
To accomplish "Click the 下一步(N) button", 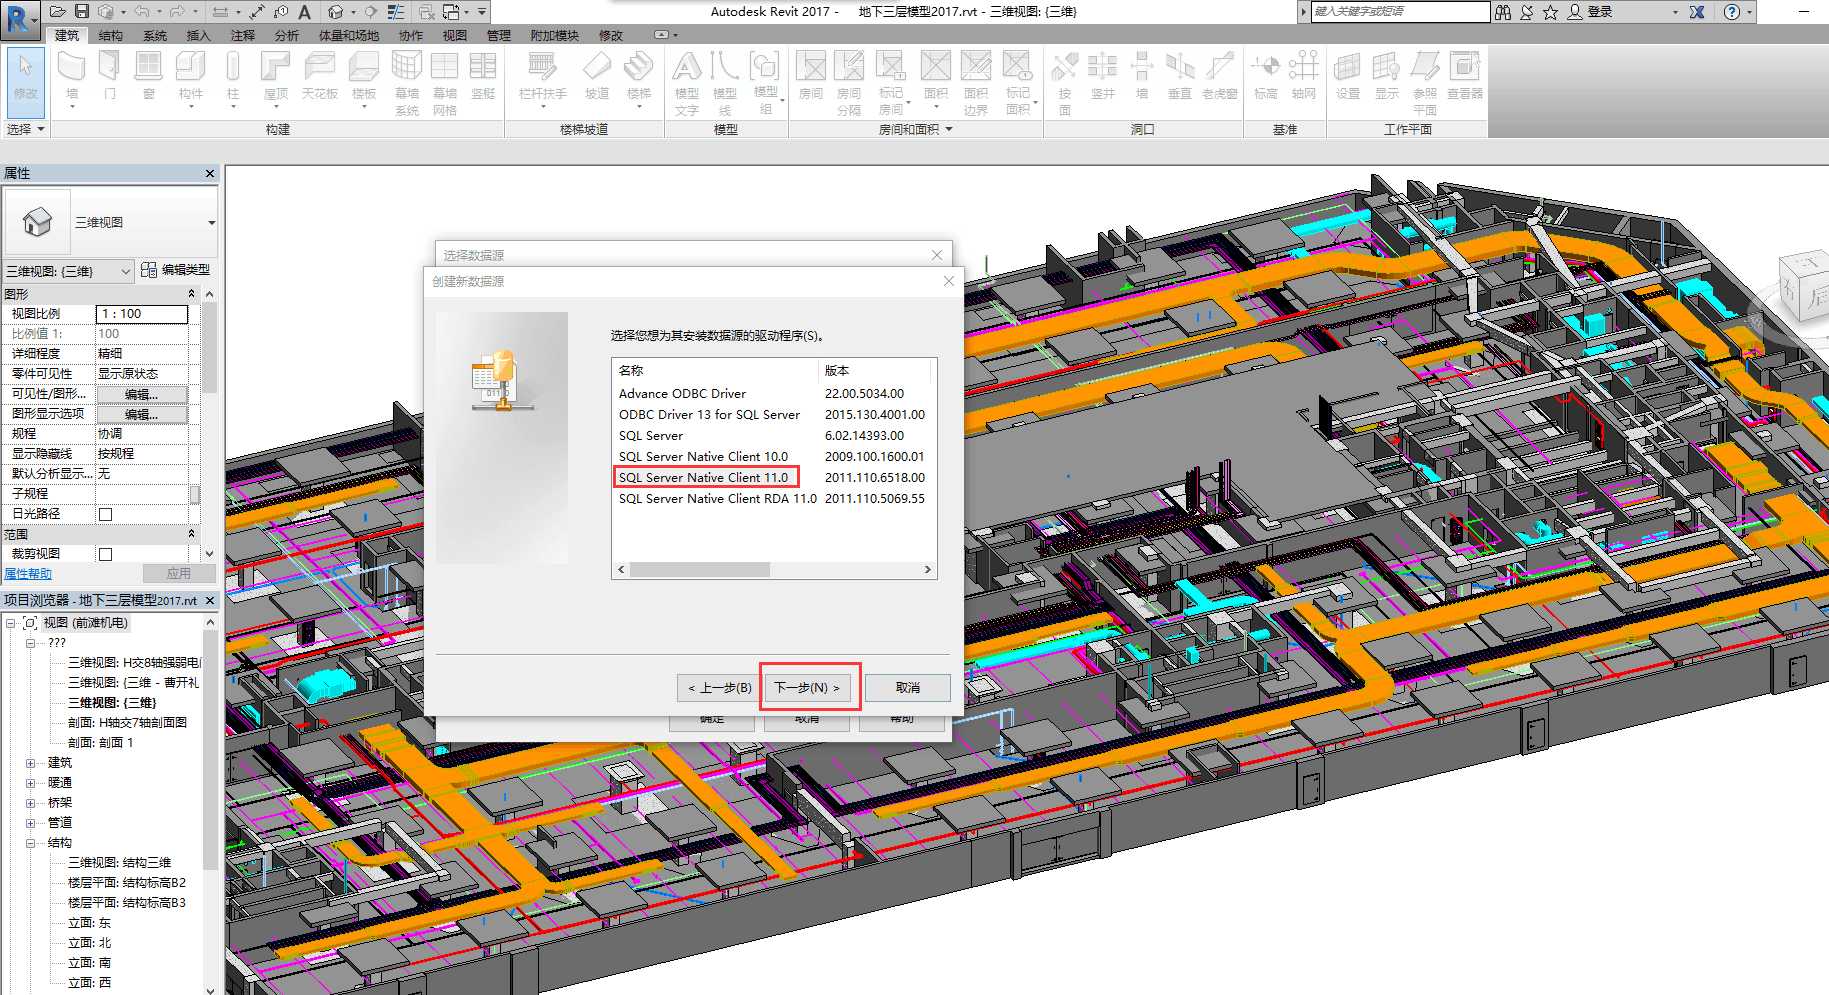I will (x=807, y=687).
